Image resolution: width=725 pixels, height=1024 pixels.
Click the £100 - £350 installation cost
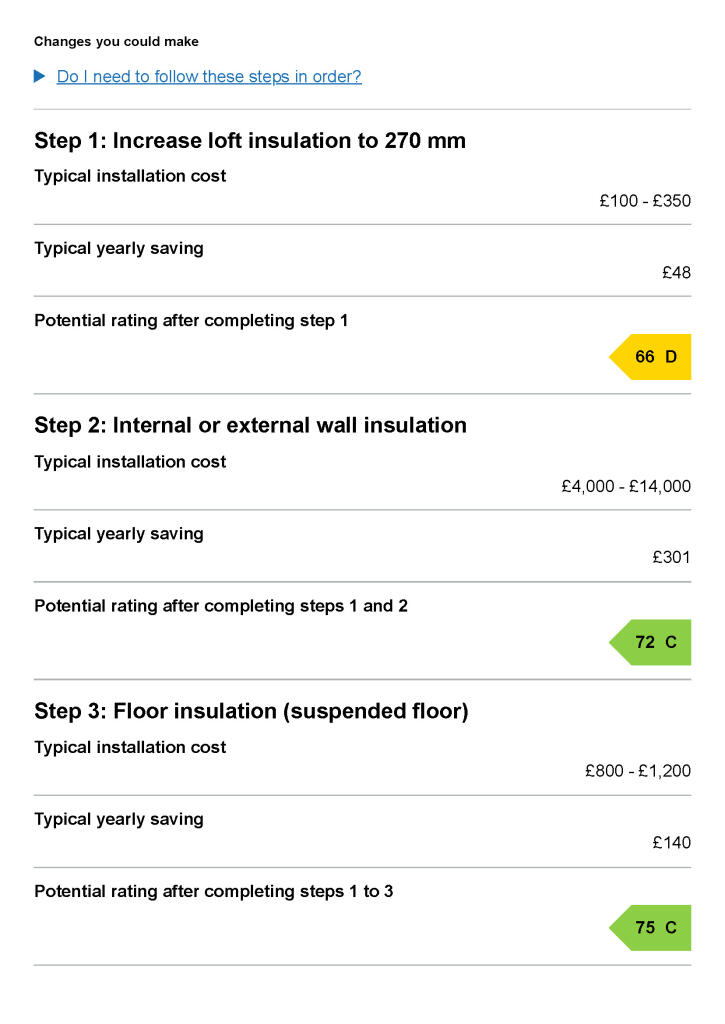645,201
